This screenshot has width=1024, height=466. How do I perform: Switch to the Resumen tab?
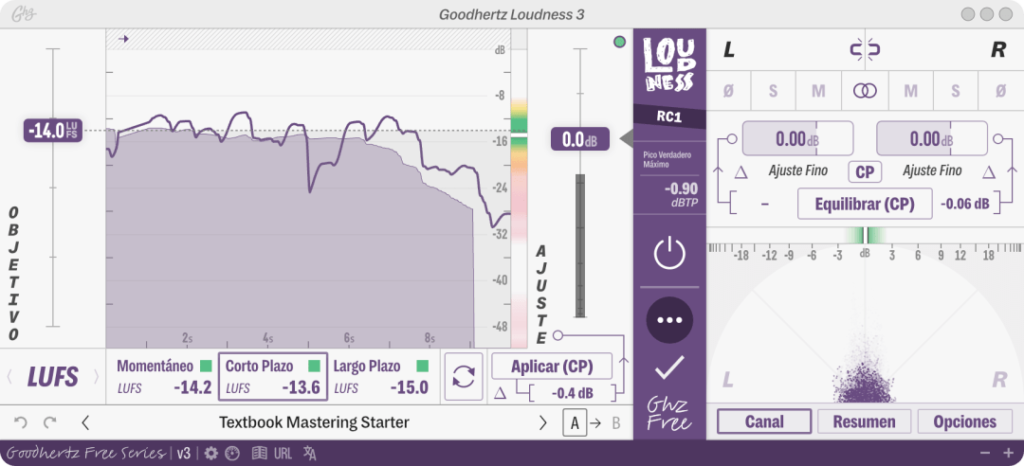tap(865, 422)
